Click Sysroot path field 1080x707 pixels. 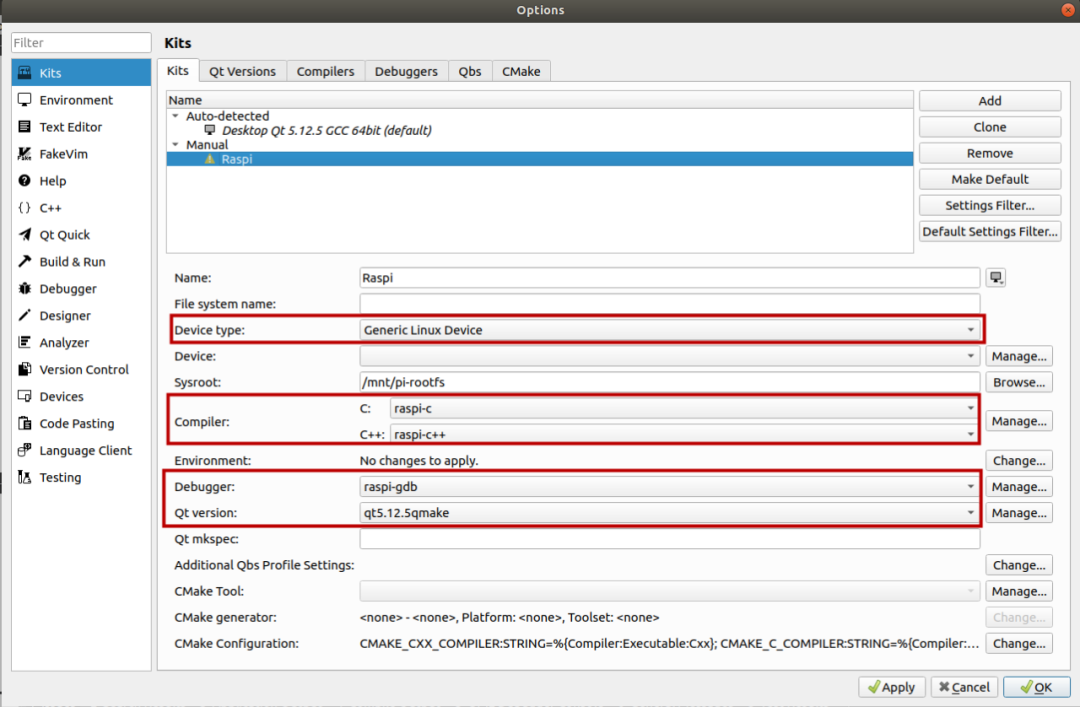click(669, 382)
